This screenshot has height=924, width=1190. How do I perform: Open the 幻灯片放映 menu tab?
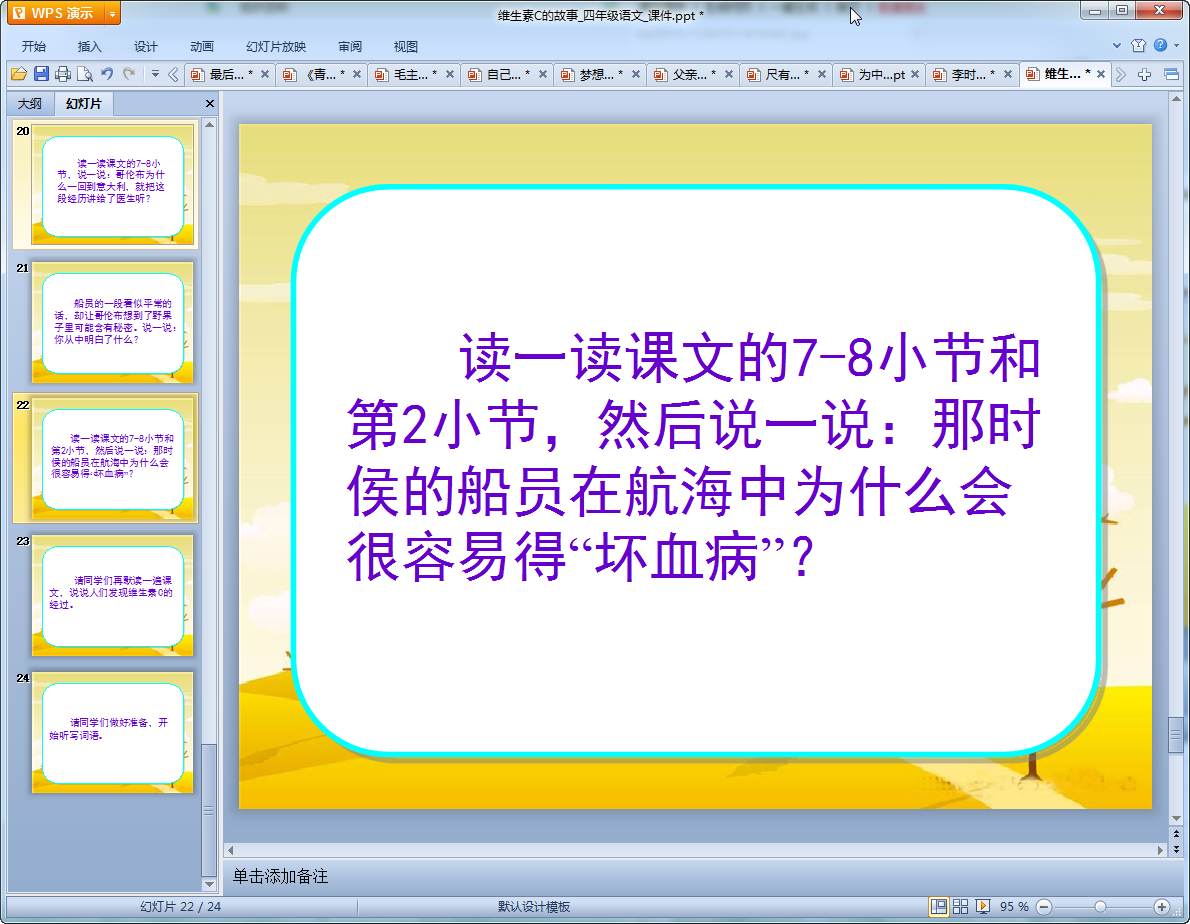click(x=276, y=47)
